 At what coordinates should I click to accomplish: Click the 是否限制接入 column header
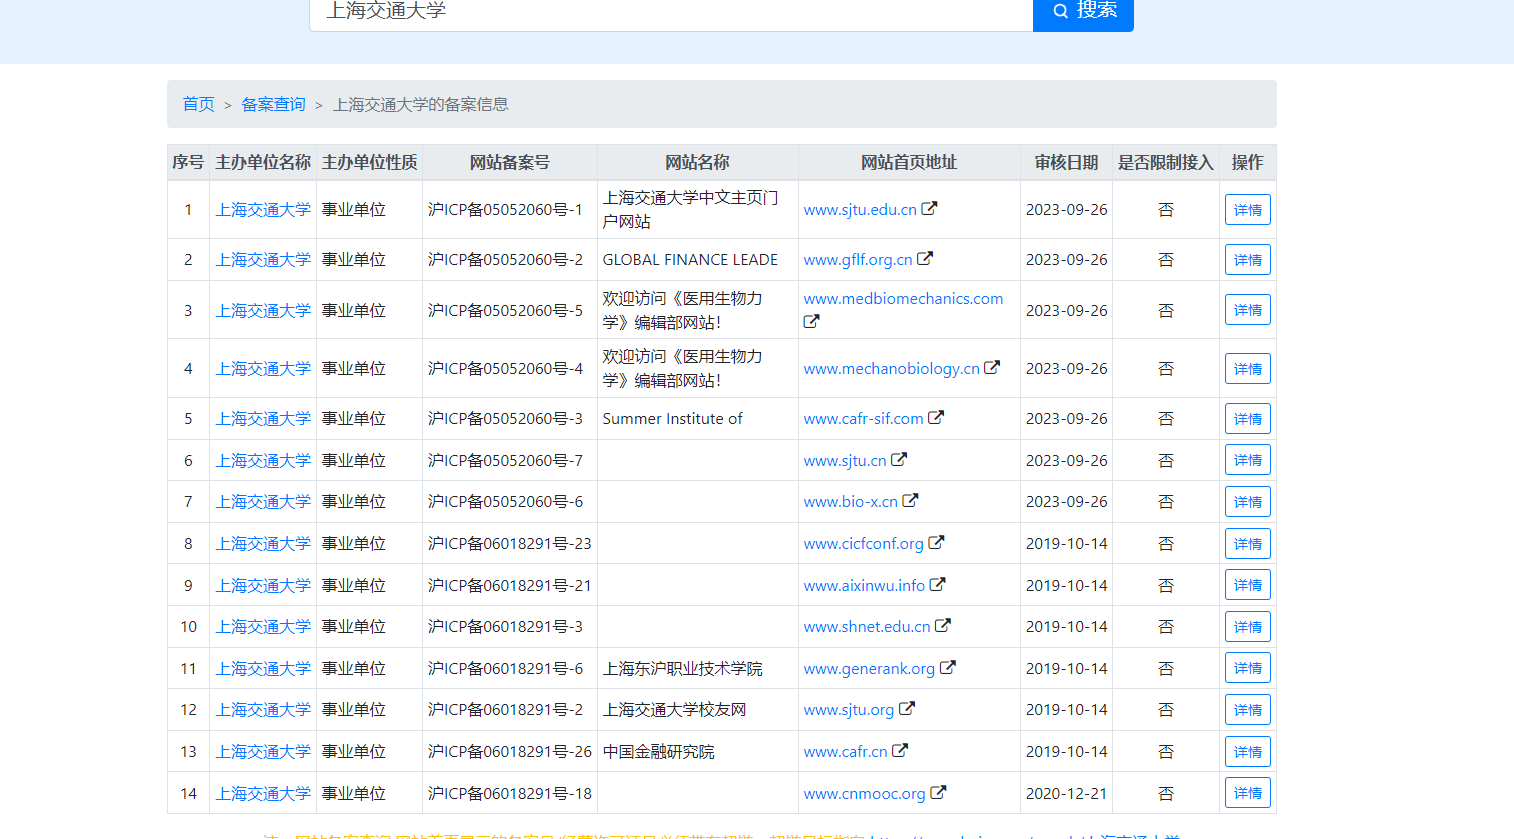(x=1165, y=162)
